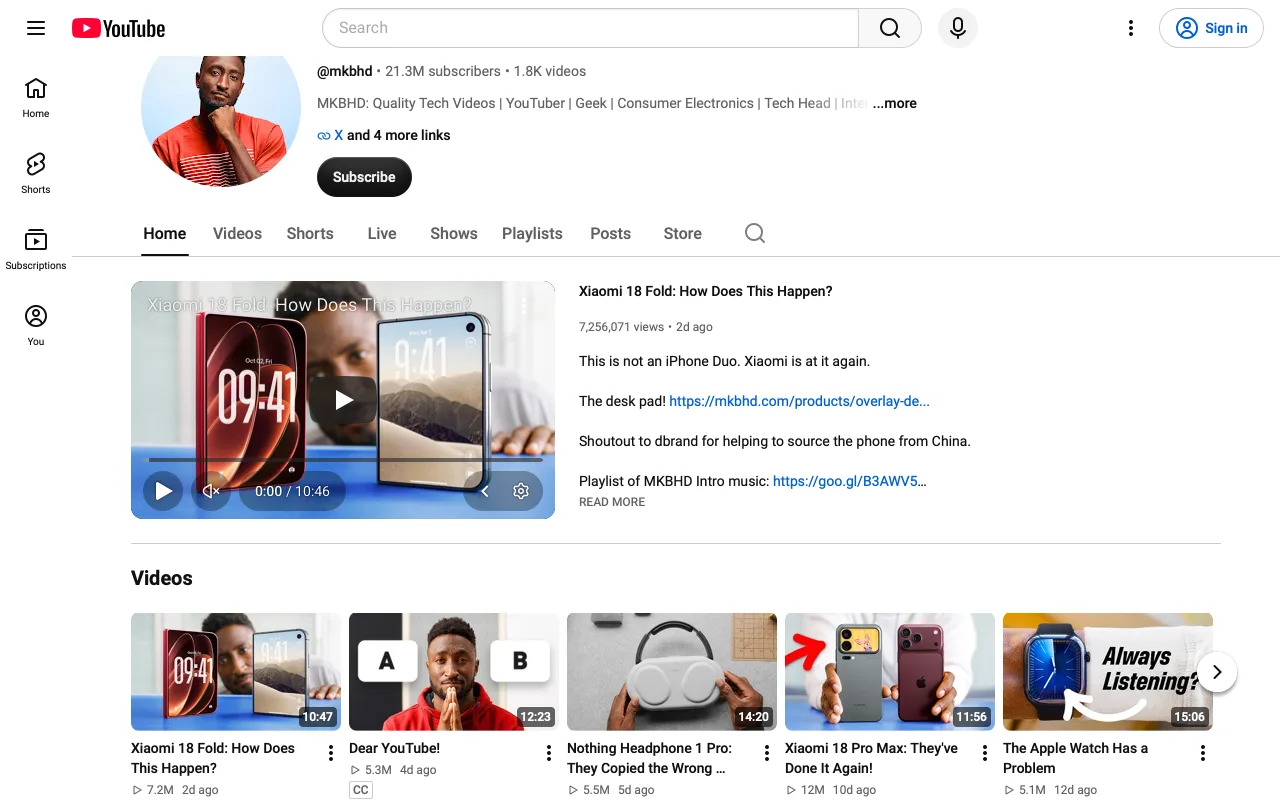Open options for Nothing Headphone 1 Pro video

[767, 753]
